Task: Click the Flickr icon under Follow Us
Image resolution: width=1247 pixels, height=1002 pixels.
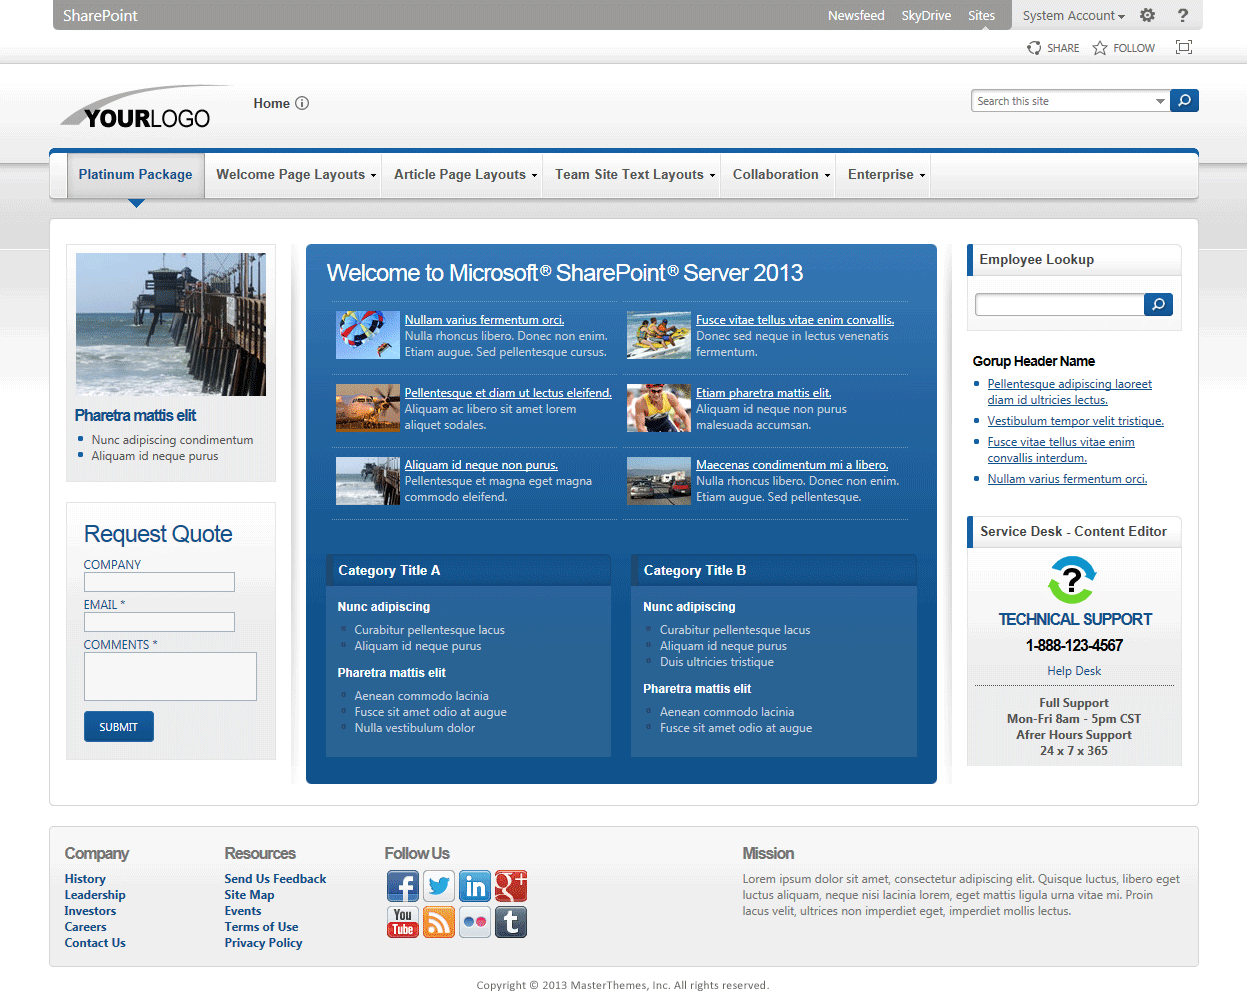Action: pyautogui.click(x=474, y=922)
